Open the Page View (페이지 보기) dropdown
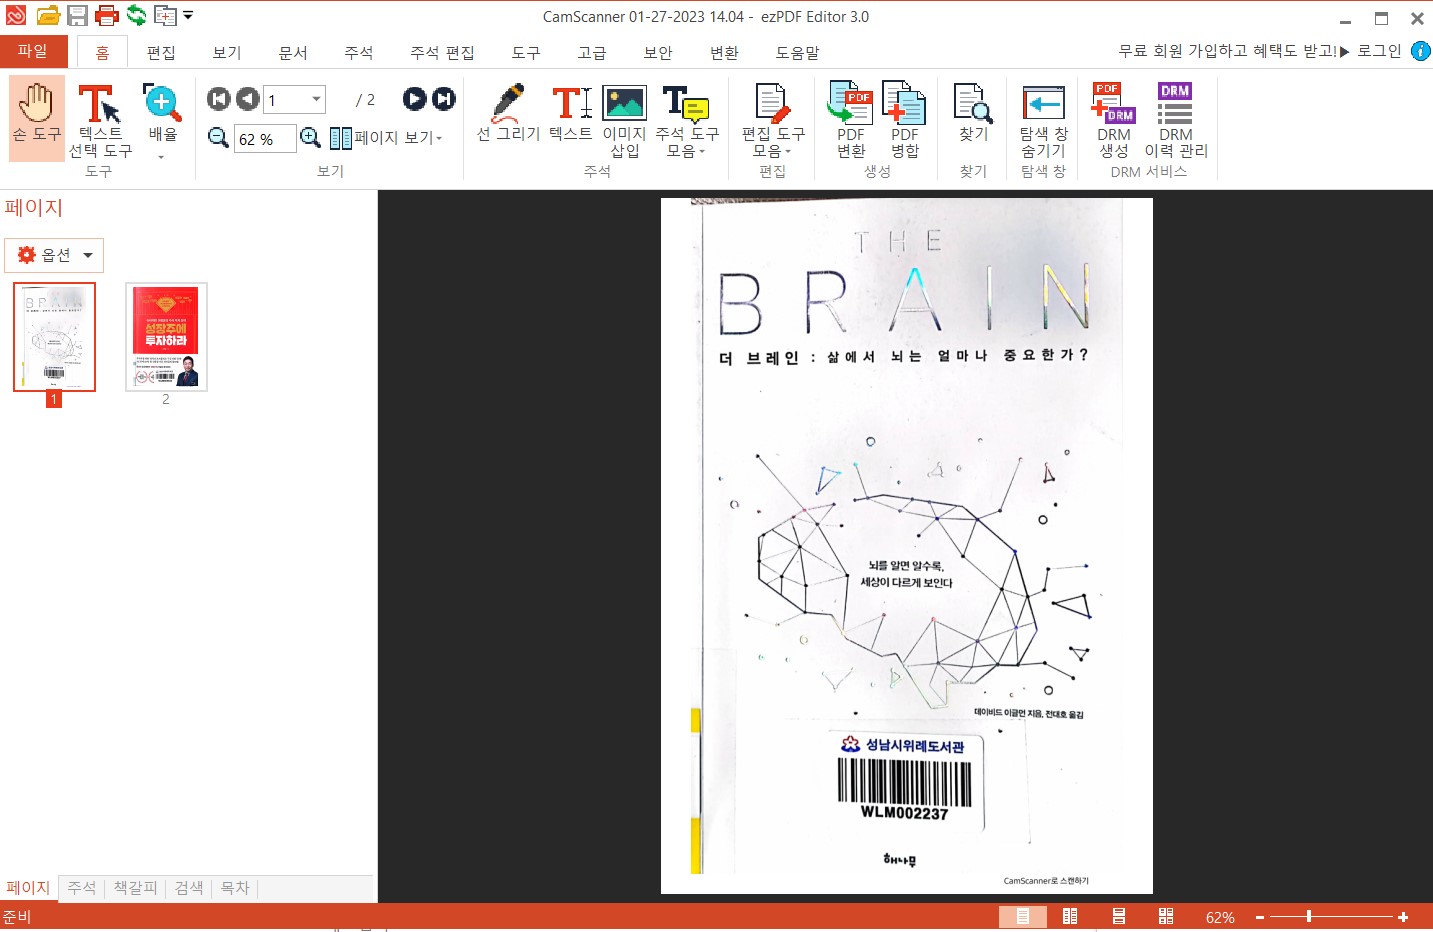The image size is (1433, 932). [386, 137]
